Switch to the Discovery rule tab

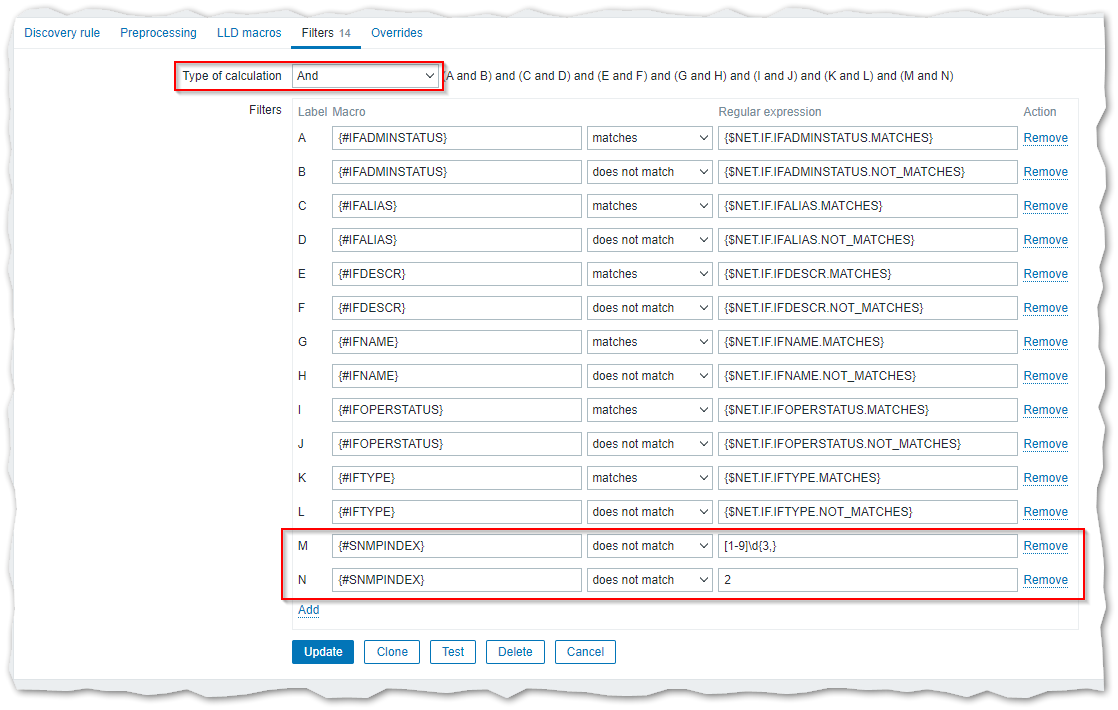(x=62, y=33)
